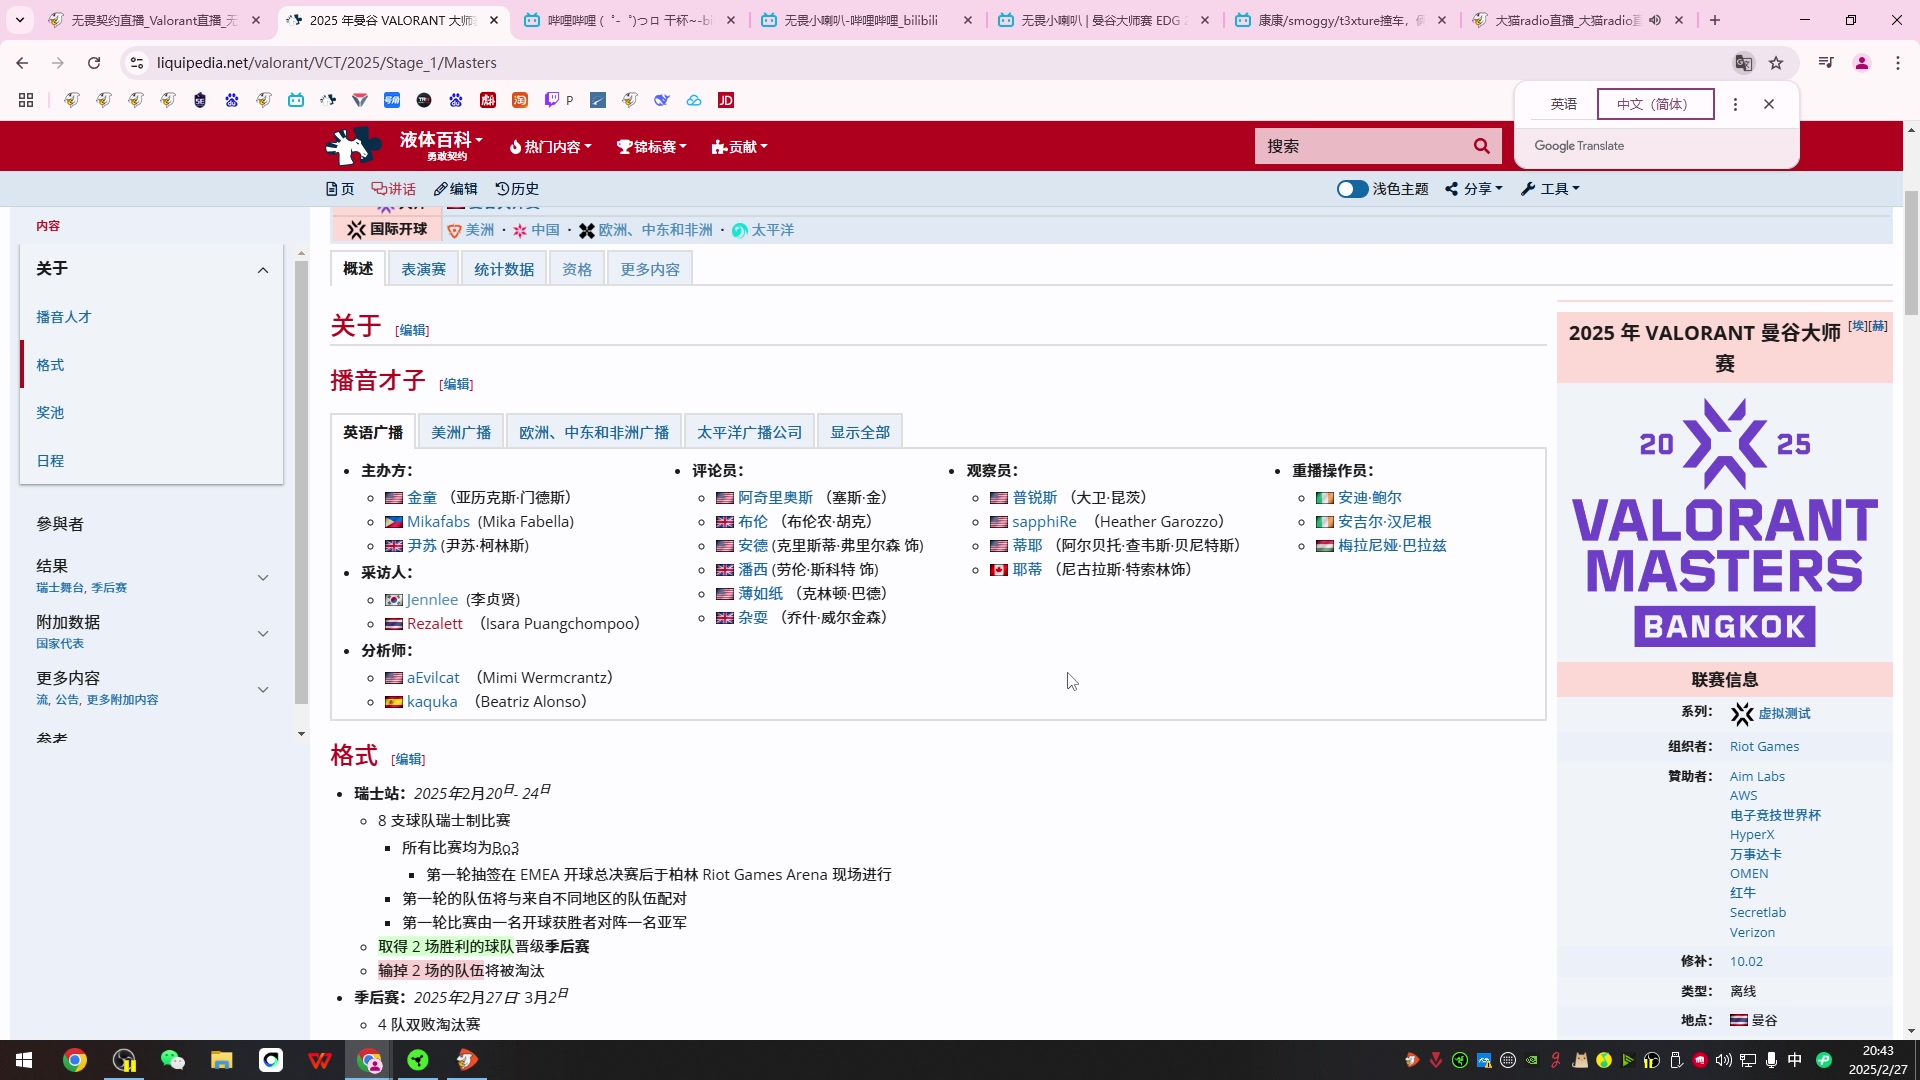Open translate options three-dot menu

tap(1736, 104)
